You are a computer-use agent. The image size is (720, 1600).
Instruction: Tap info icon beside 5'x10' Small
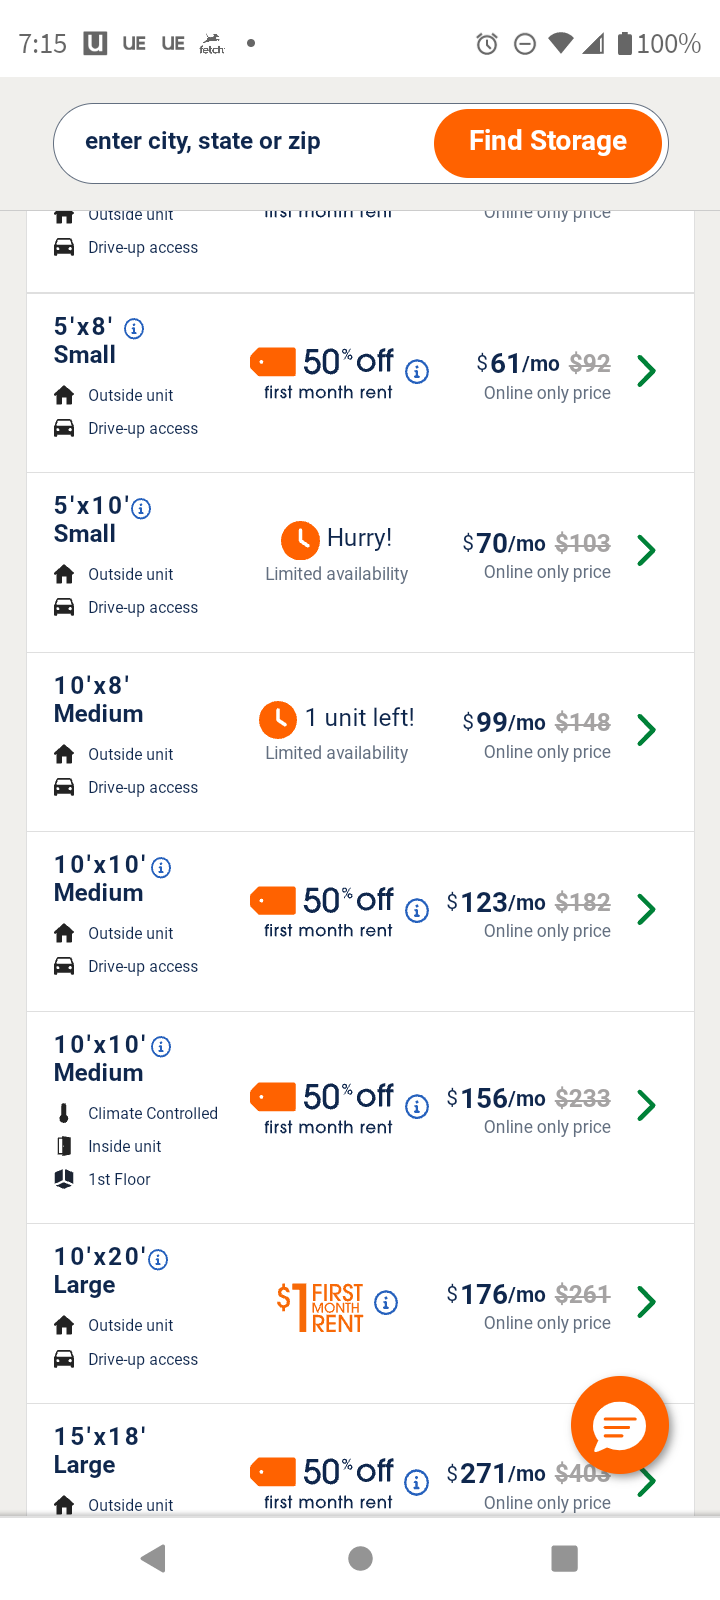click(142, 509)
